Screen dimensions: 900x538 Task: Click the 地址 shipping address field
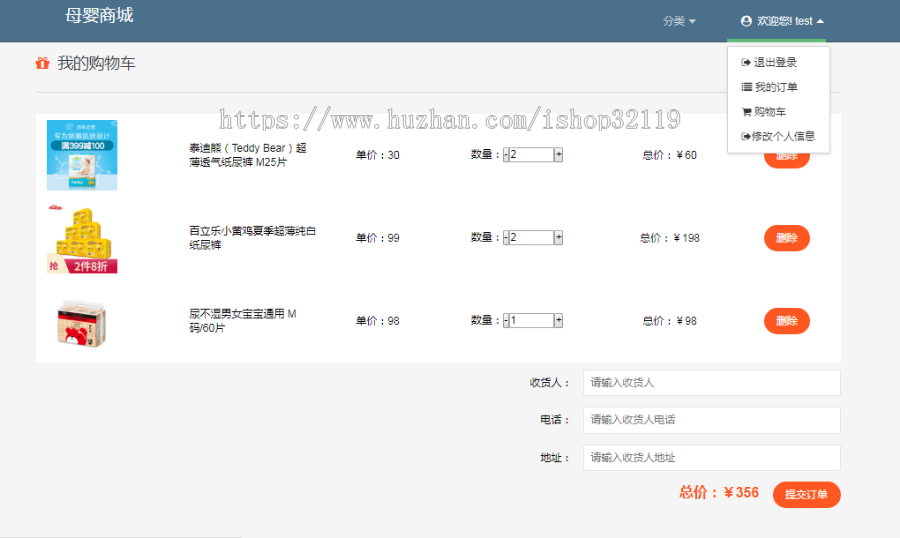coord(712,458)
